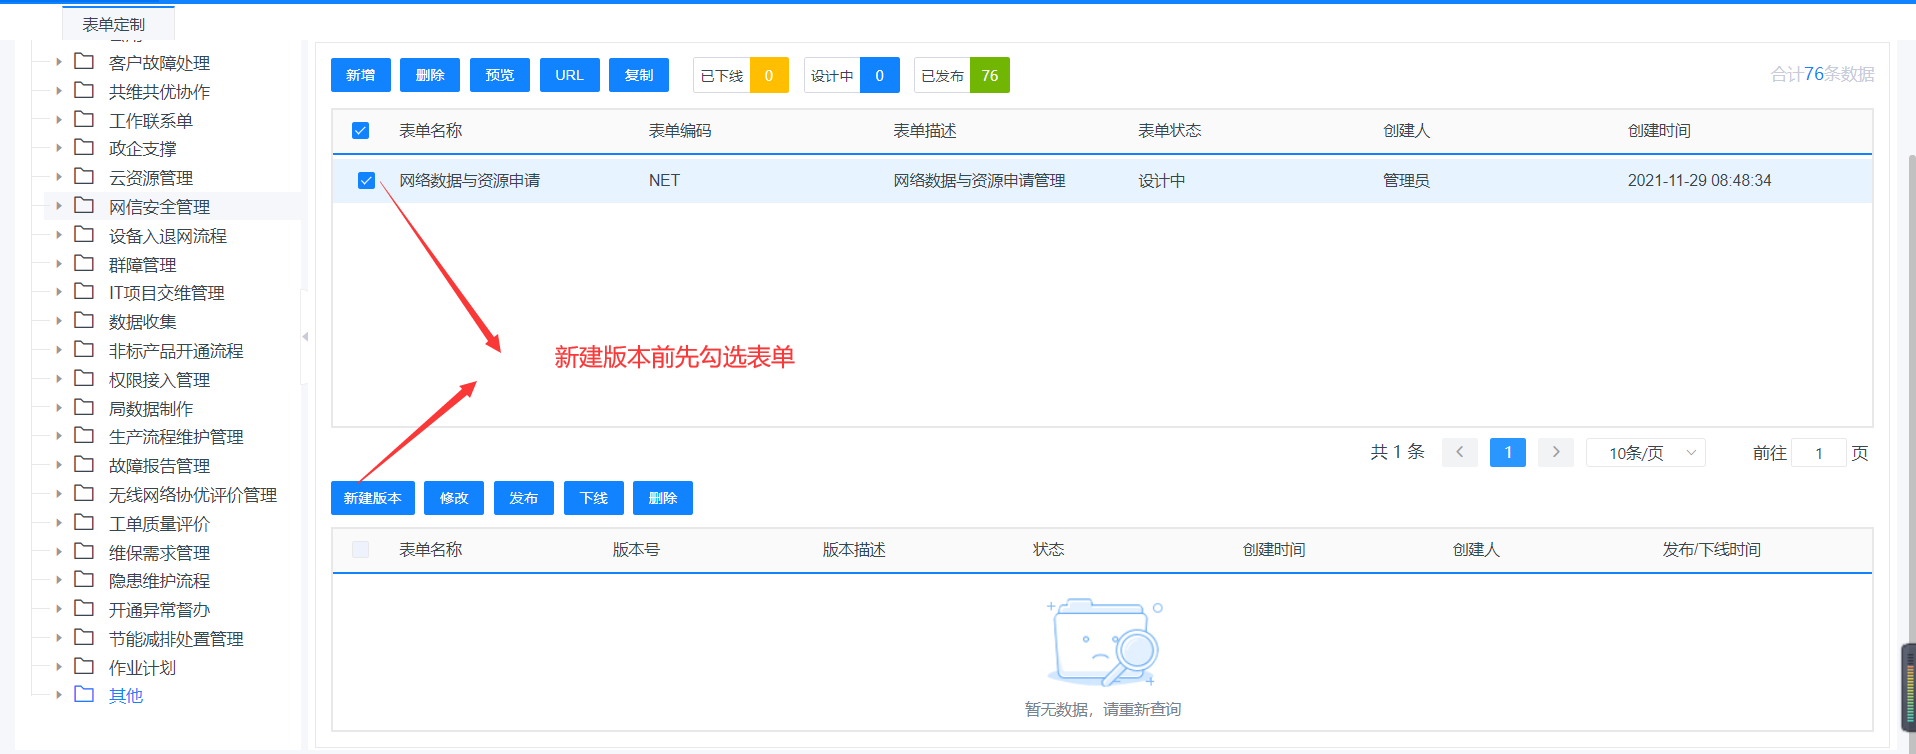Viewport: 1916px width, 754px height.
Task: Click the URL button
Action: [569, 75]
